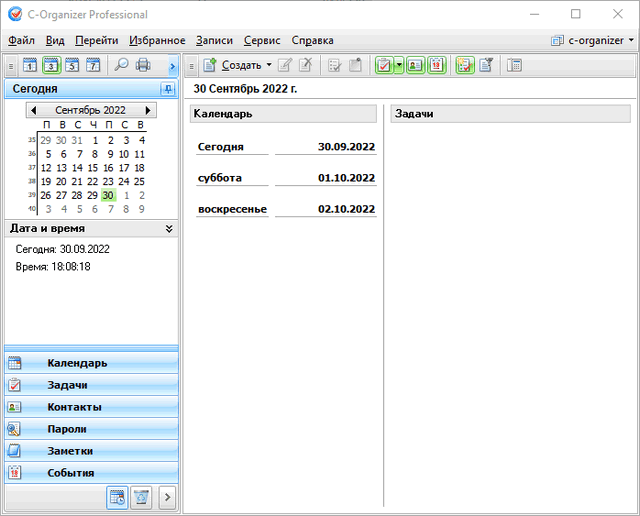
Task: Select the 7-day view icon
Action: pyautogui.click(x=93, y=66)
